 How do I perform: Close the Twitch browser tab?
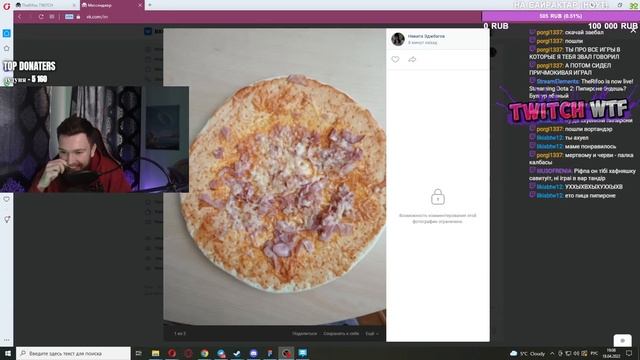coord(74,5)
